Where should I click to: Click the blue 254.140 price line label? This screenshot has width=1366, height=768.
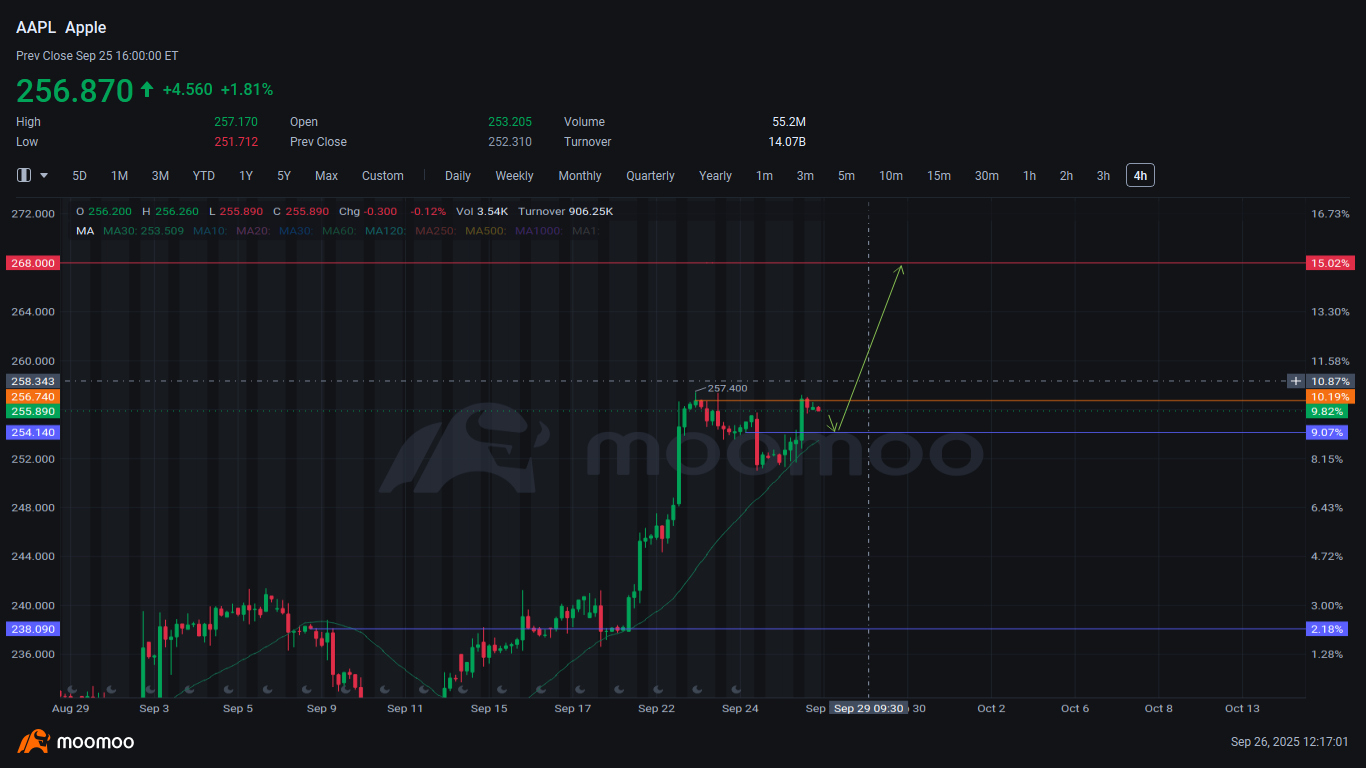(x=33, y=432)
